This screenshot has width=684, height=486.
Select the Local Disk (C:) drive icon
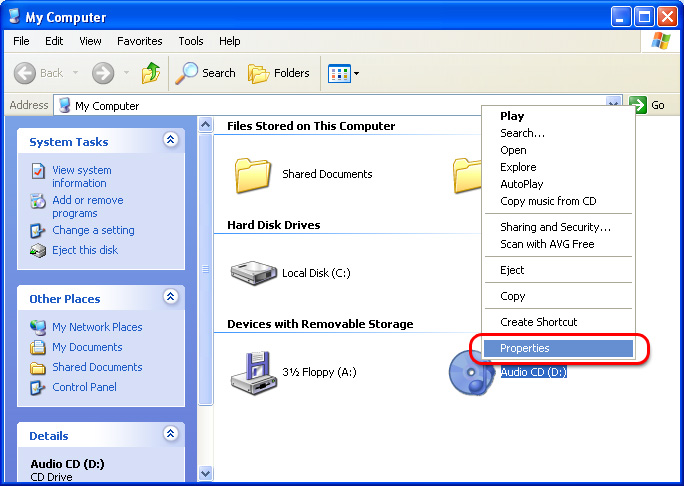[x=253, y=273]
